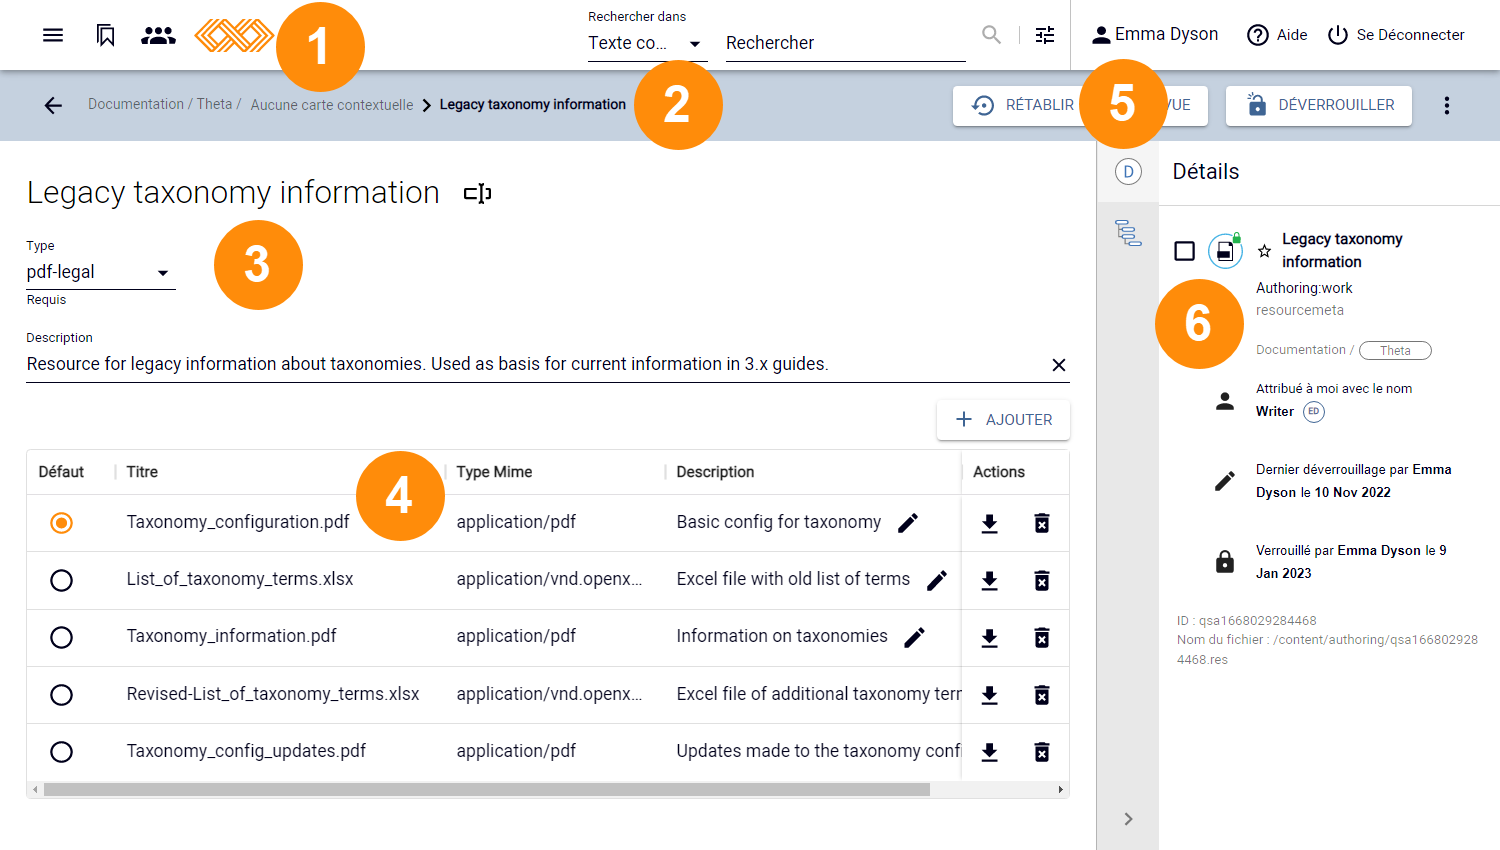1500x850 pixels.
Task: Download List_of_taxonomy_terms.xlsx
Action: (x=989, y=580)
